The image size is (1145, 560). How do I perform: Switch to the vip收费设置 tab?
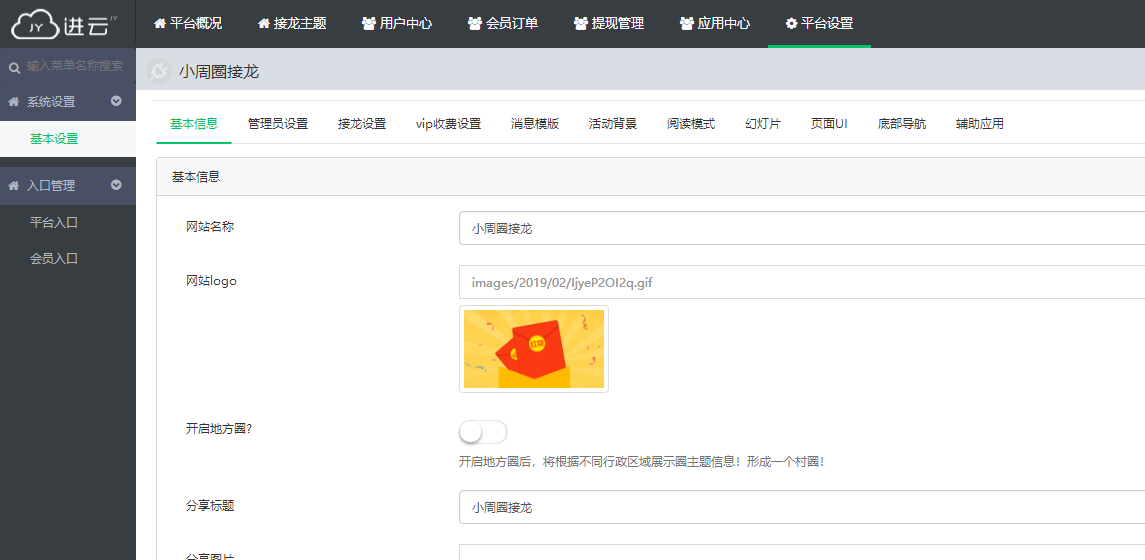tap(448, 124)
